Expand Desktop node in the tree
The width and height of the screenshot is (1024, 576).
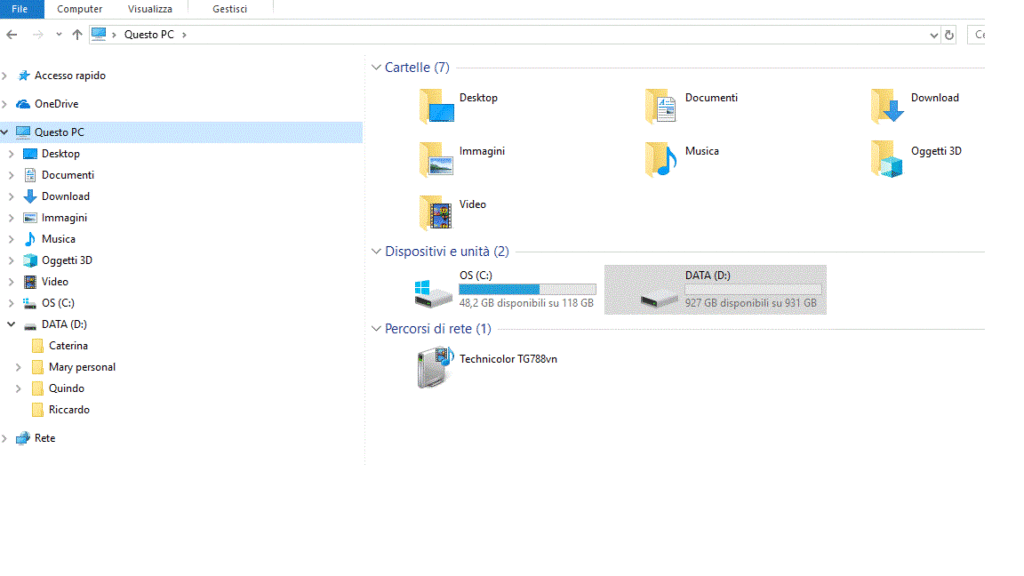coord(11,154)
